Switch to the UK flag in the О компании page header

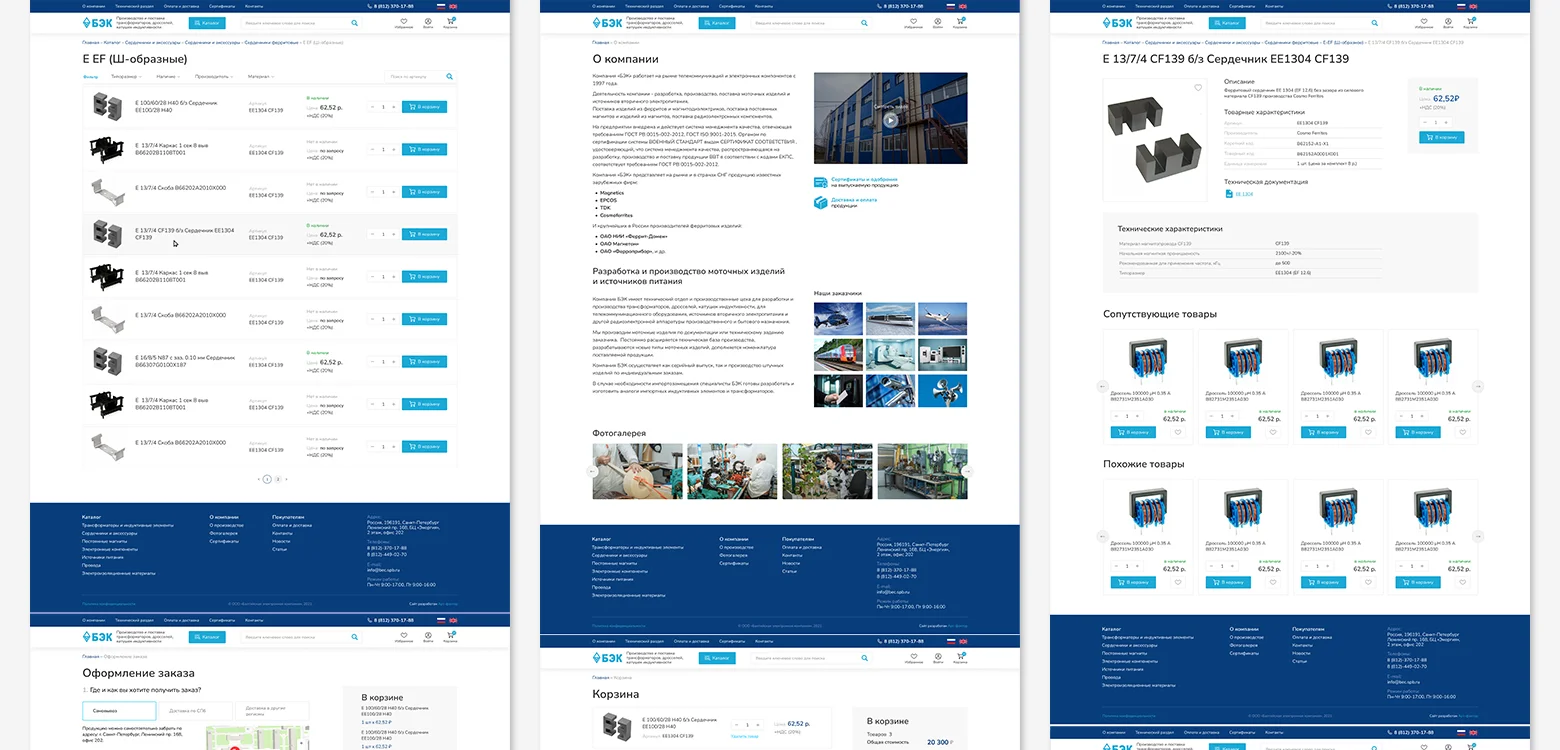pyautogui.click(x=963, y=6)
